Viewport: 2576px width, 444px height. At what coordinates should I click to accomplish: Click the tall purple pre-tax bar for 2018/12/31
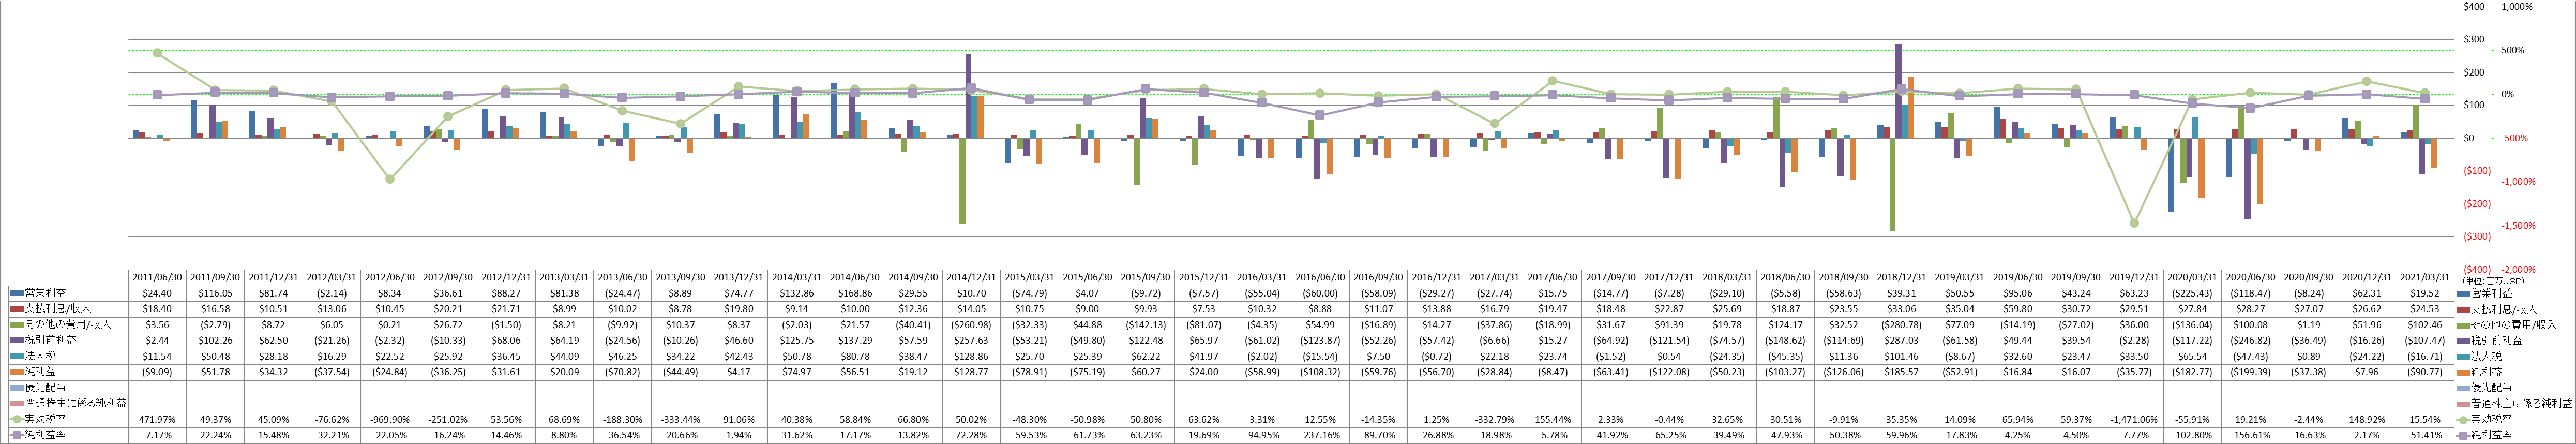[x=1898, y=91]
